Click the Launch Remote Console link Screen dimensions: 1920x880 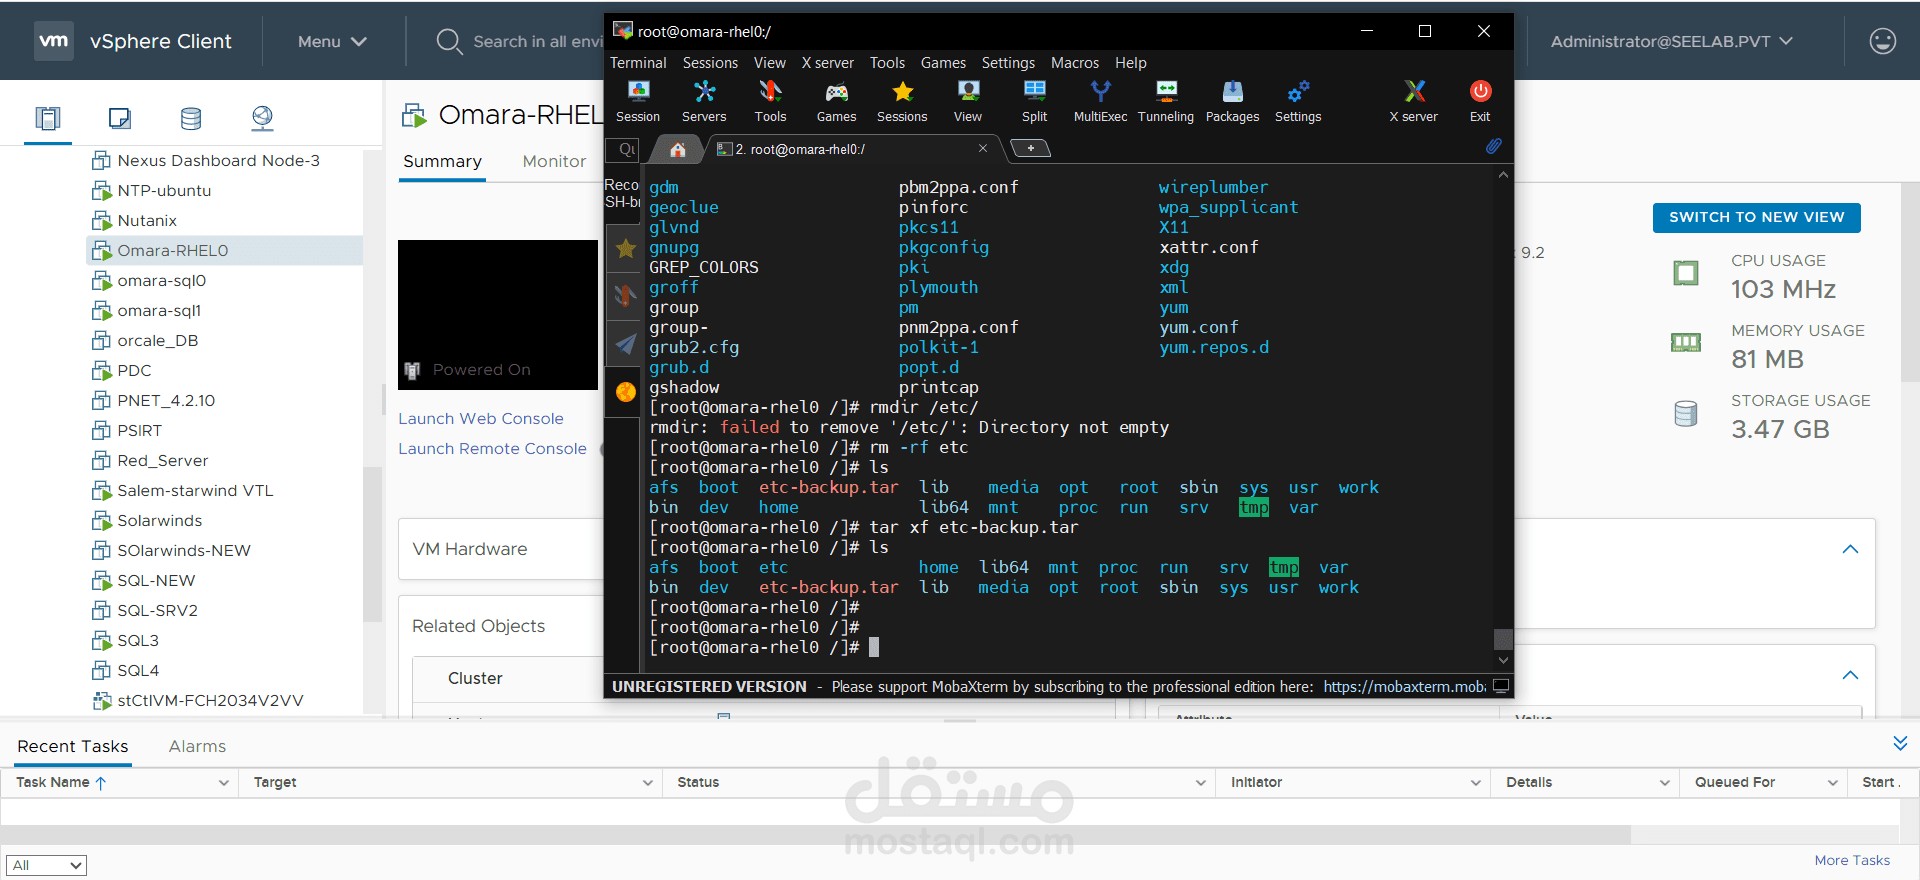pos(492,448)
